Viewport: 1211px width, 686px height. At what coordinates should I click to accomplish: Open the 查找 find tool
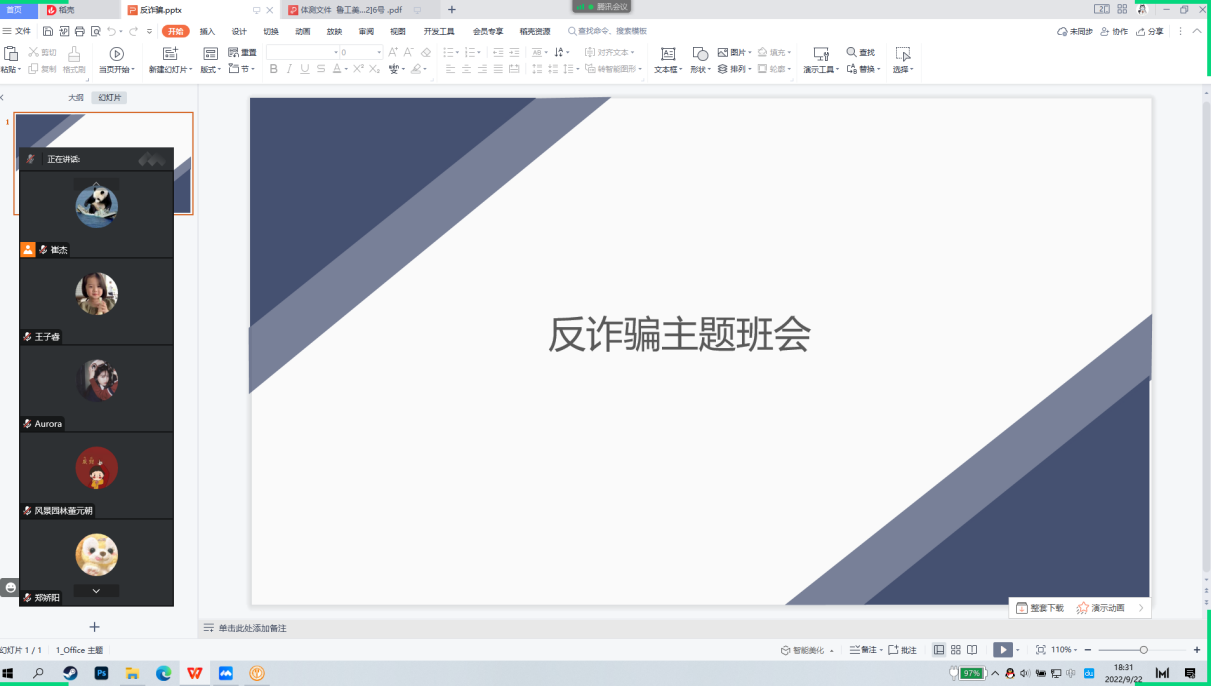coord(860,52)
